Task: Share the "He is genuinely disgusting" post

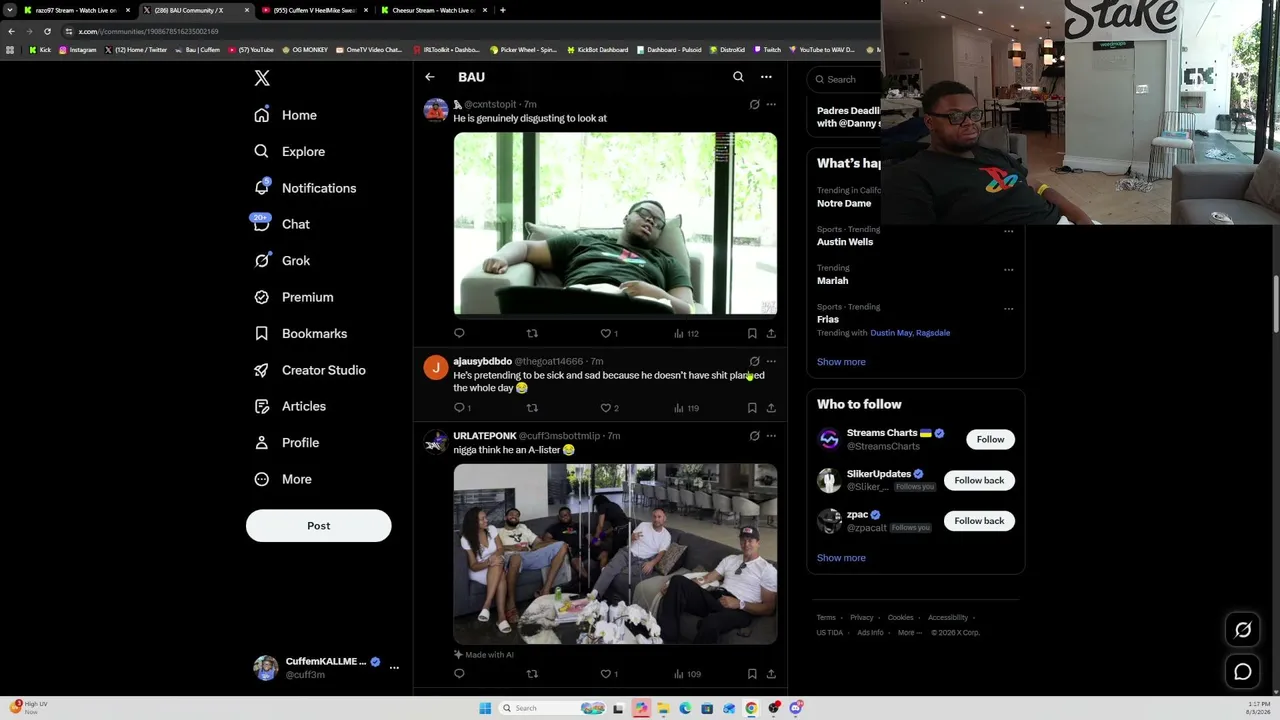Action: 771,333
